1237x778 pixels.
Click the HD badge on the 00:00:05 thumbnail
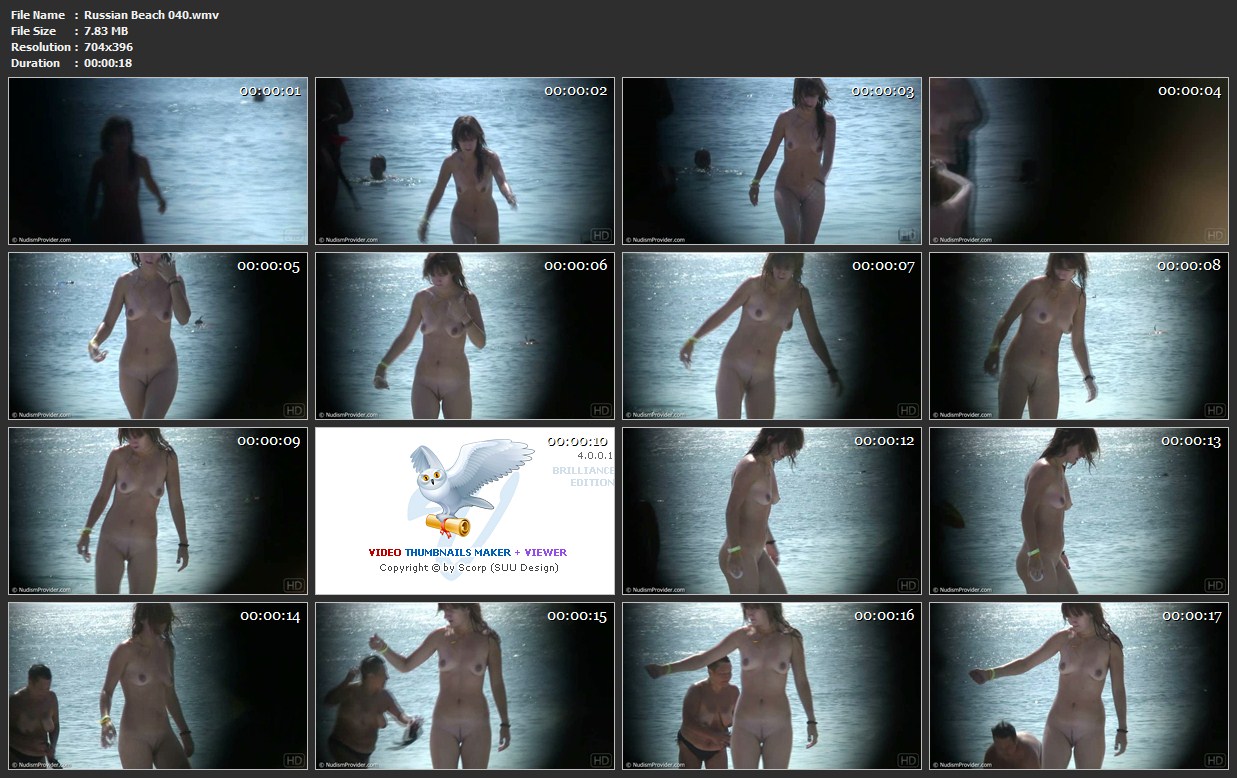[294, 410]
